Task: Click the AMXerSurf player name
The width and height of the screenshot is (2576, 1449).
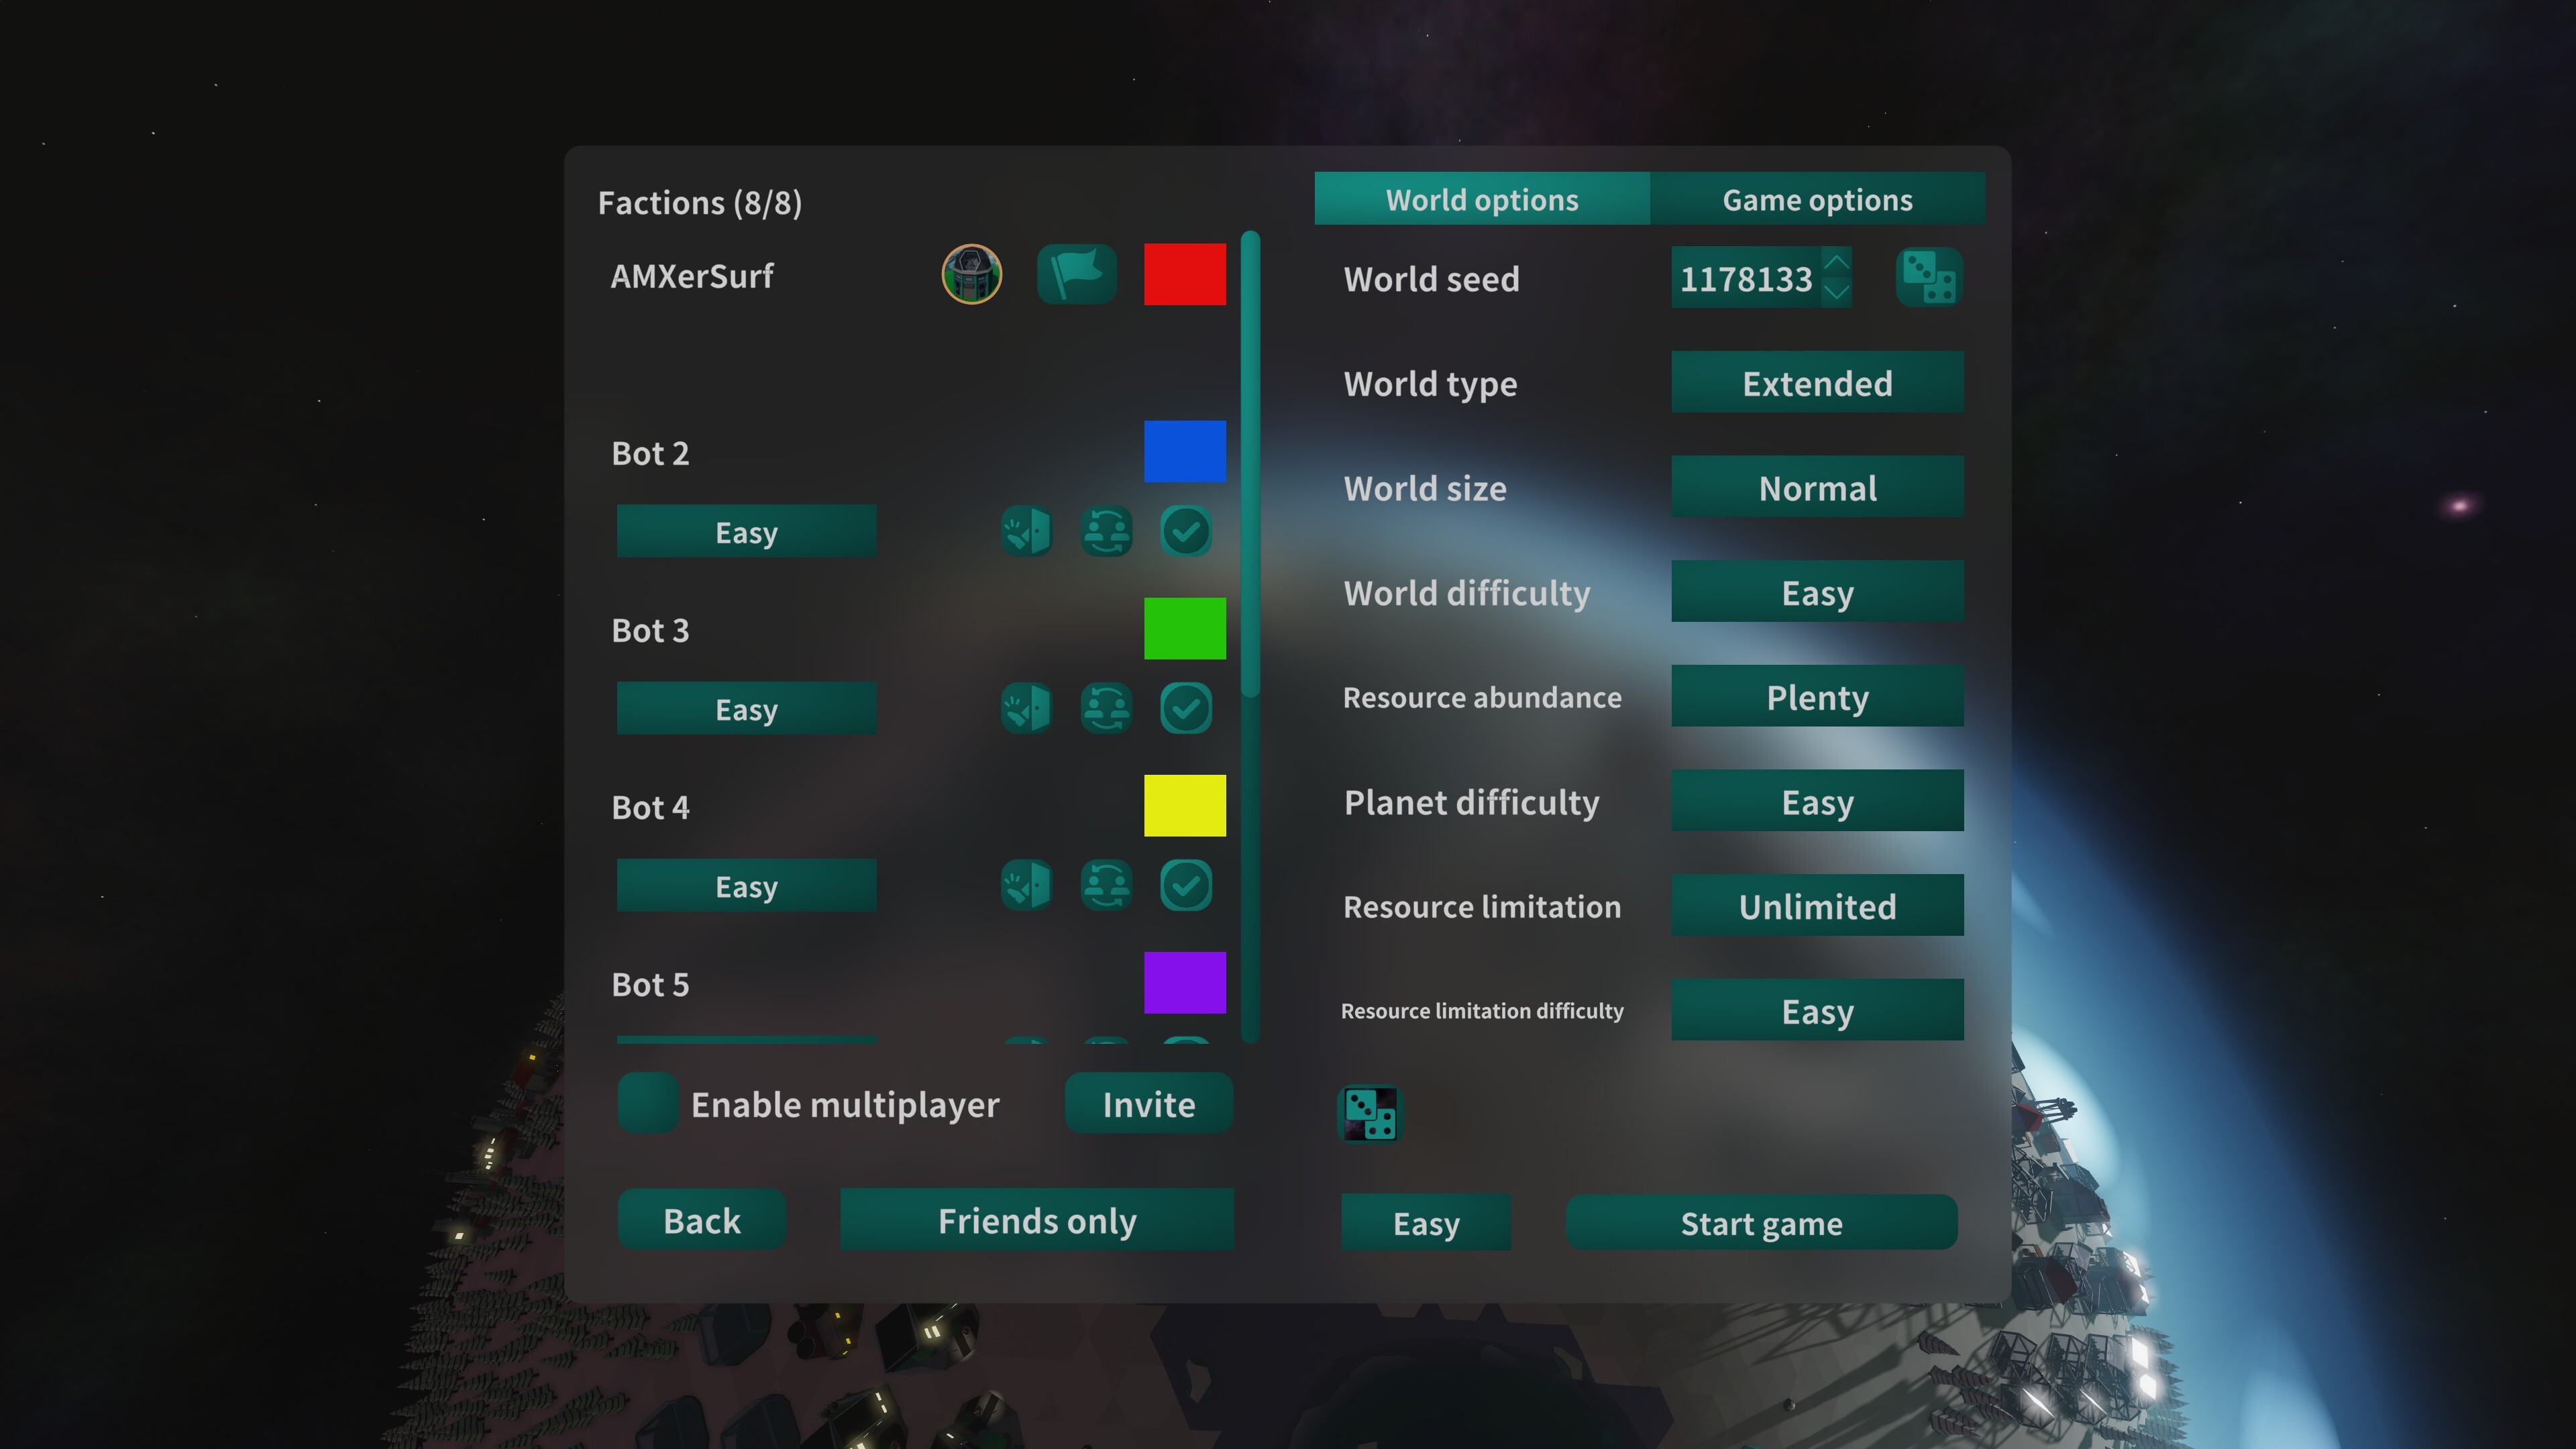Action: coord(692,276)
